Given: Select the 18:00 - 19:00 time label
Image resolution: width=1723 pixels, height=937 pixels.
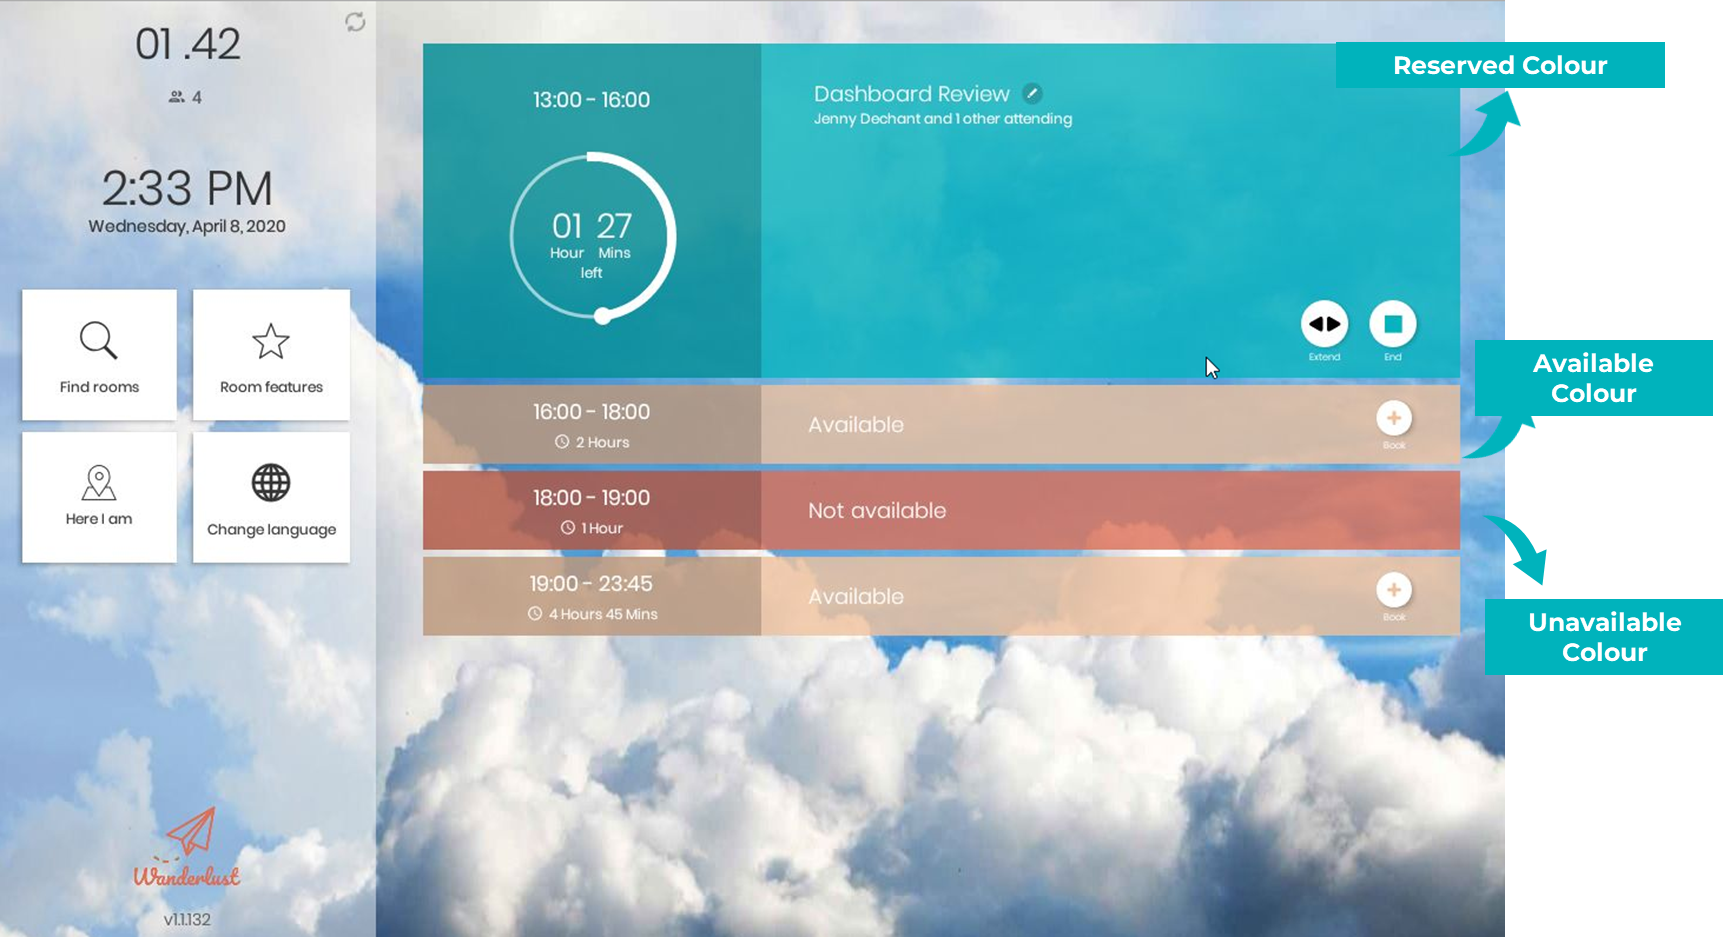Looking at the screenshot, I should 591,498.
